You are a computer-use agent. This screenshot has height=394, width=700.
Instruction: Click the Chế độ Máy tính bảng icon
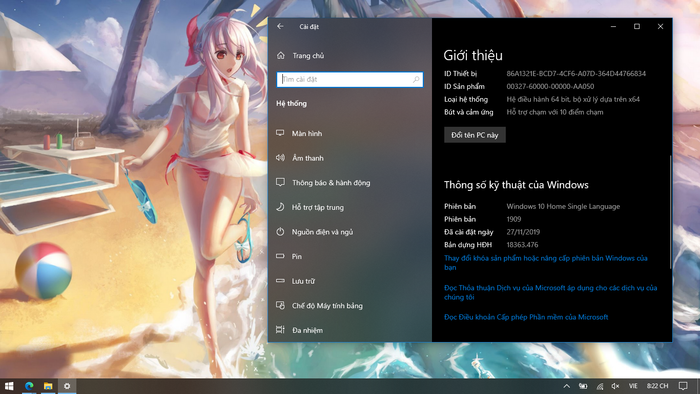[x=280, y=305]
